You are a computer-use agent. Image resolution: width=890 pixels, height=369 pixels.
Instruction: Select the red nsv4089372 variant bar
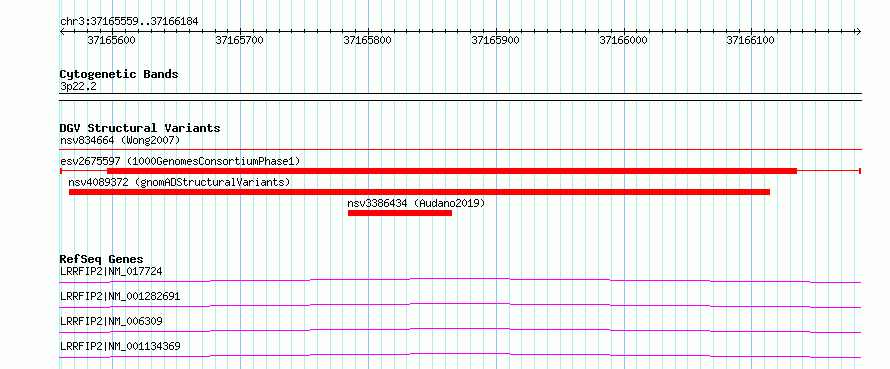[419, 192]
